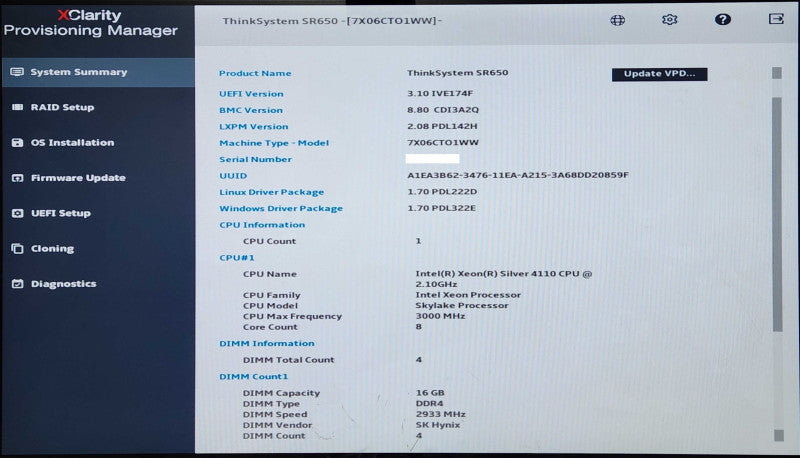Click the value 1.70 PDL222D
Screen dimensions: 800x458
442,192
